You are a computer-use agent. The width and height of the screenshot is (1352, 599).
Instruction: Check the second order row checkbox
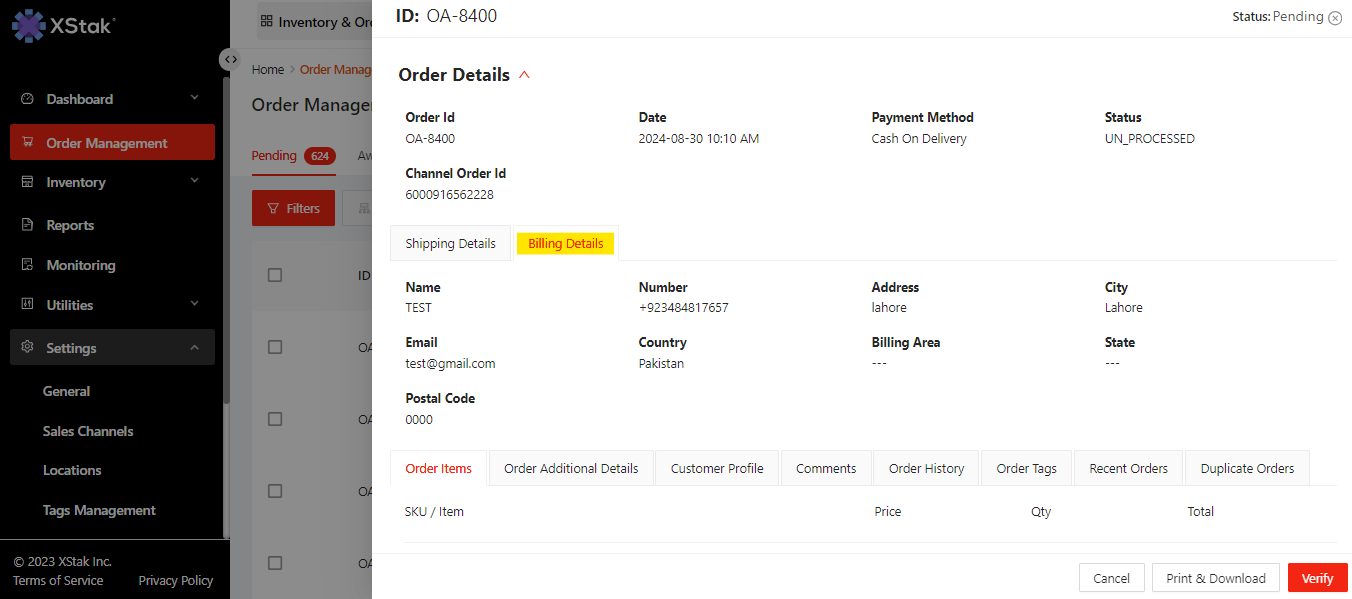(275, 419)
